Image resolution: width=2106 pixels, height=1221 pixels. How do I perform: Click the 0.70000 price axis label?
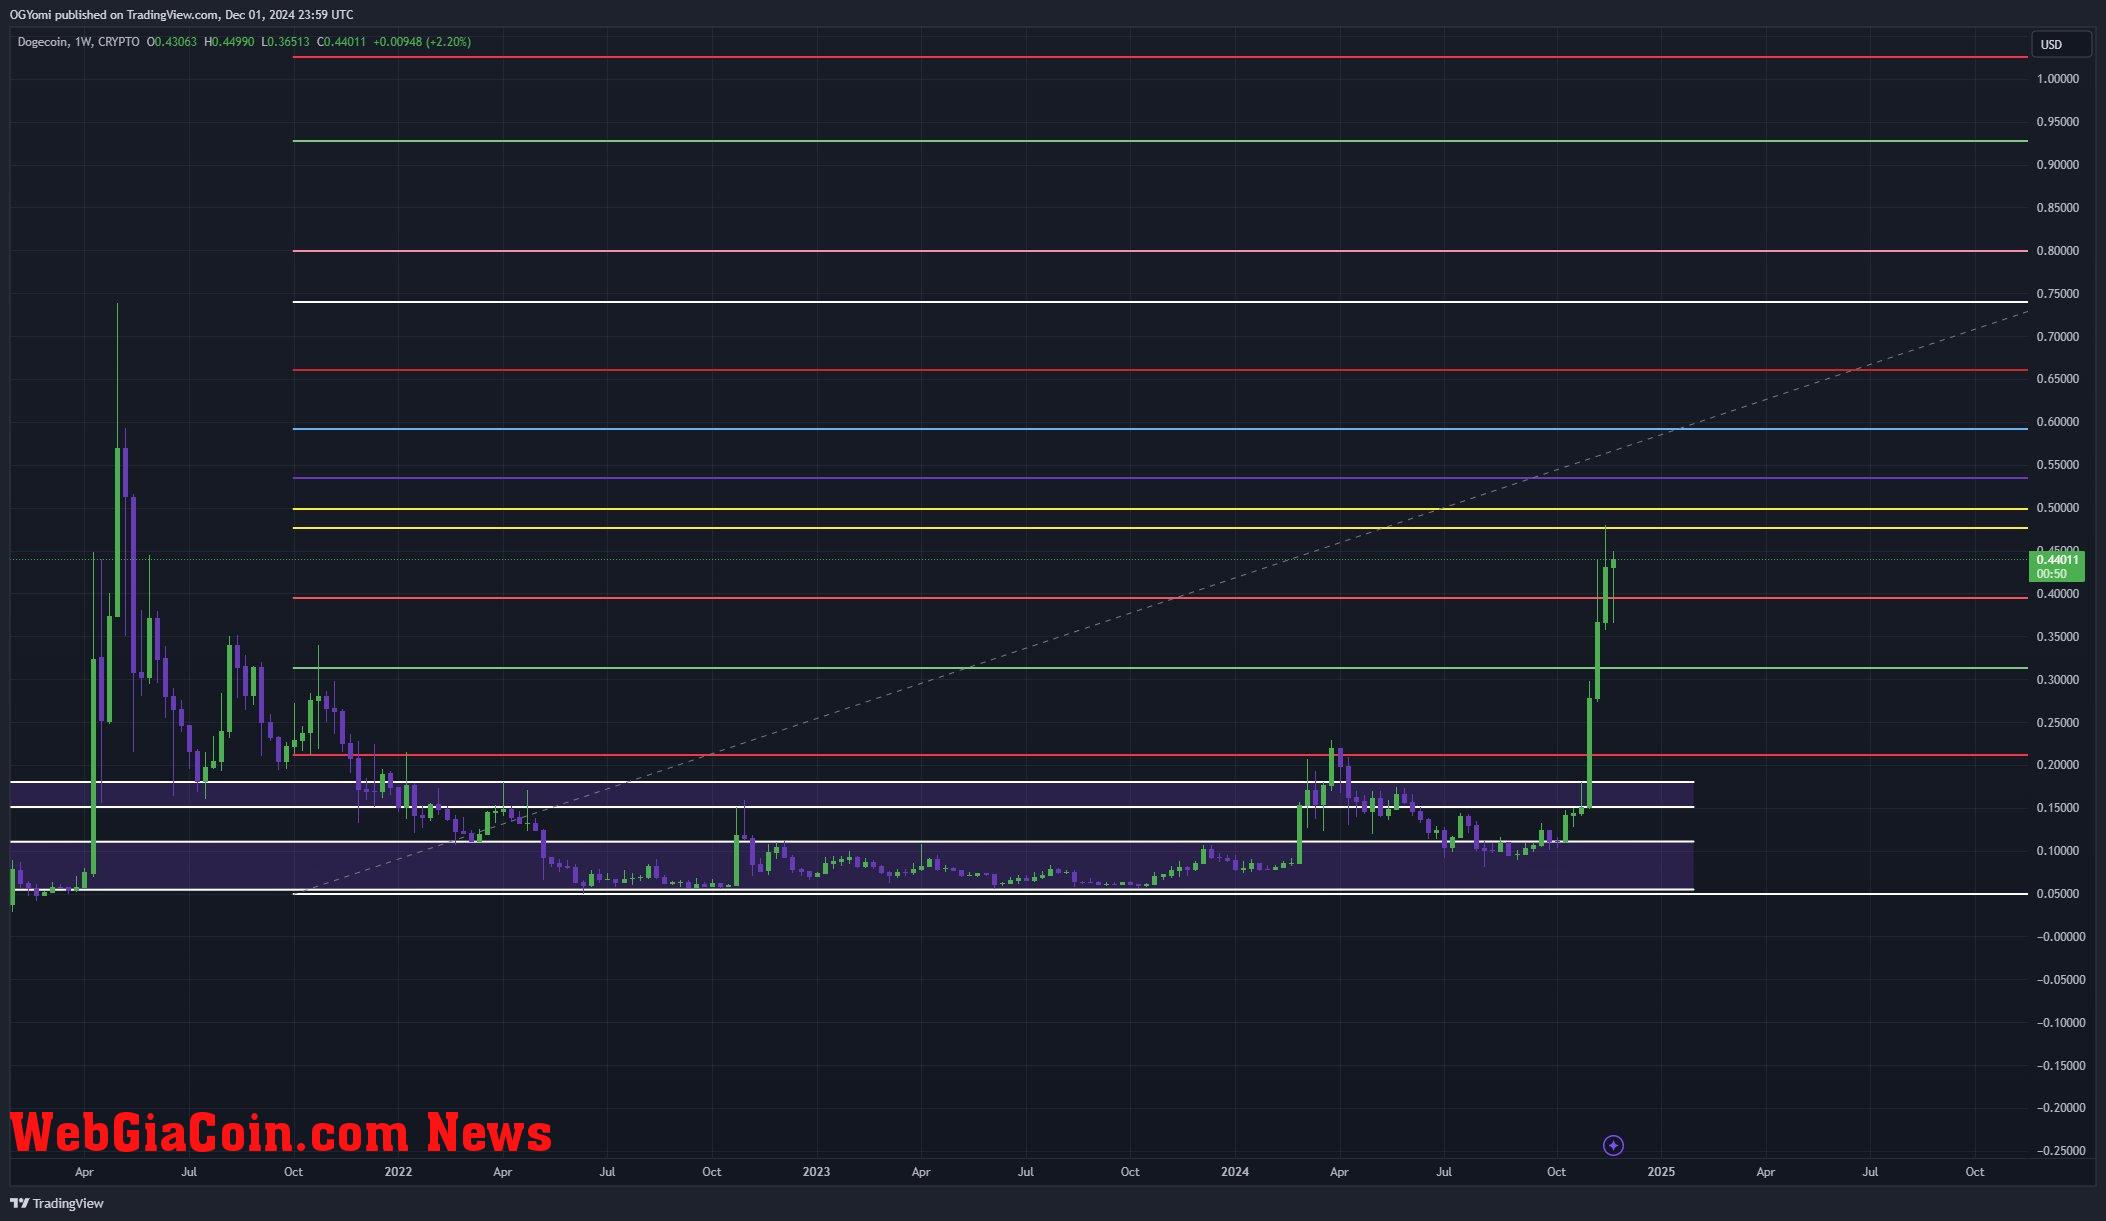tap(2058, 337)
